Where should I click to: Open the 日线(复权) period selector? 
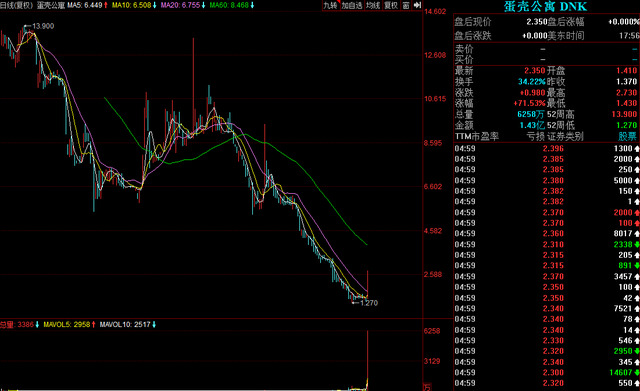(x=16, y=5)
